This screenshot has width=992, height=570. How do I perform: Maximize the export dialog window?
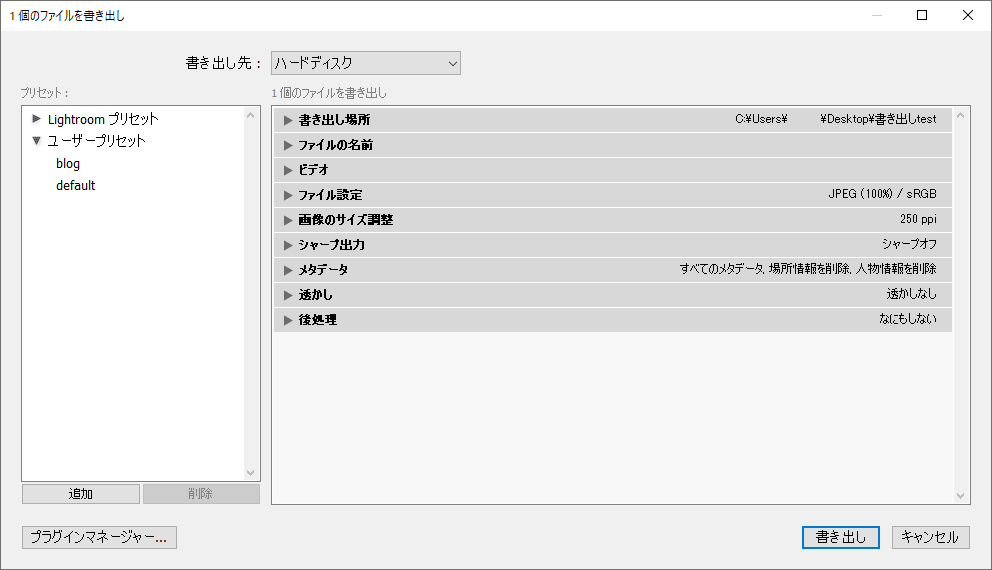(x=922, y=15)
